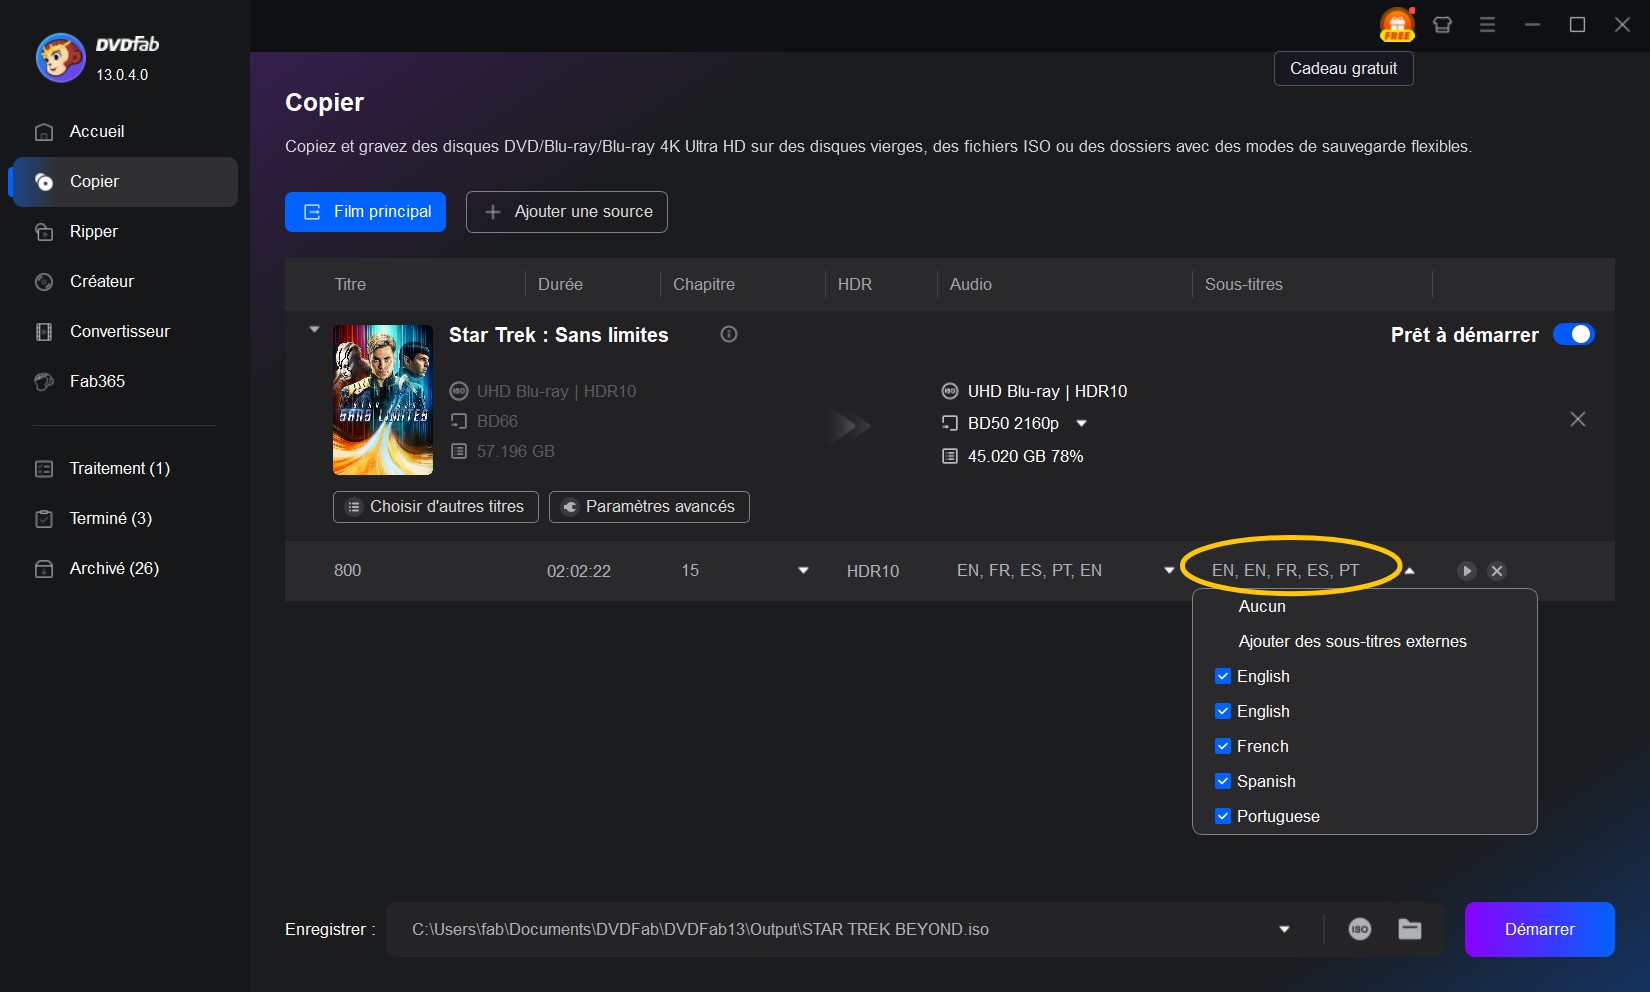Uncheck the Portuguese subtitle checkbox
This screenshot has width=1650, height=992.
coord(1222,816)
